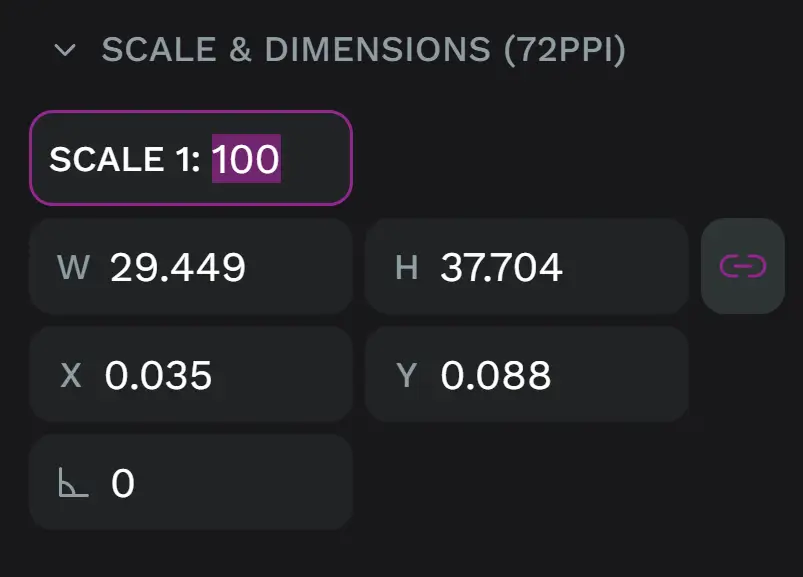This screenshot has width=803, height=577.
Task: Collapse the Scale & Dimensions section chevron
Action: [x=65, y=50]
